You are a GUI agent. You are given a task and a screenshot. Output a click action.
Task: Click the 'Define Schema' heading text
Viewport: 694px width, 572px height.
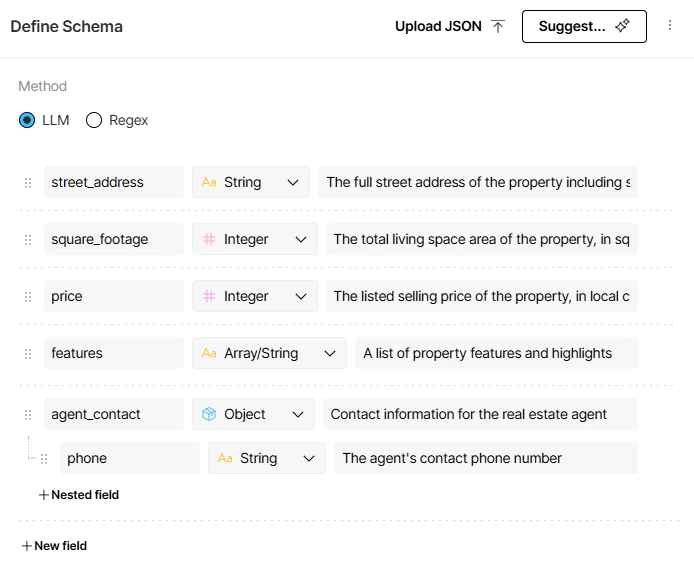66,27
